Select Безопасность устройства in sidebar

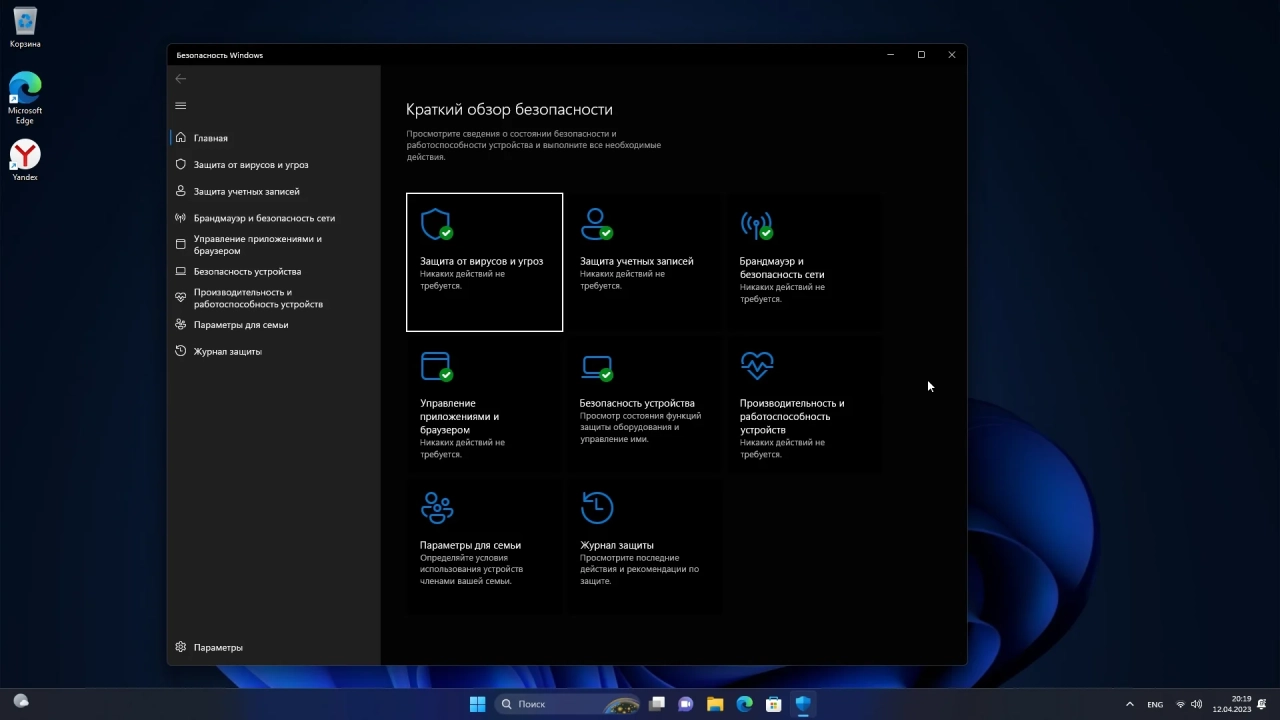point(274,271)
